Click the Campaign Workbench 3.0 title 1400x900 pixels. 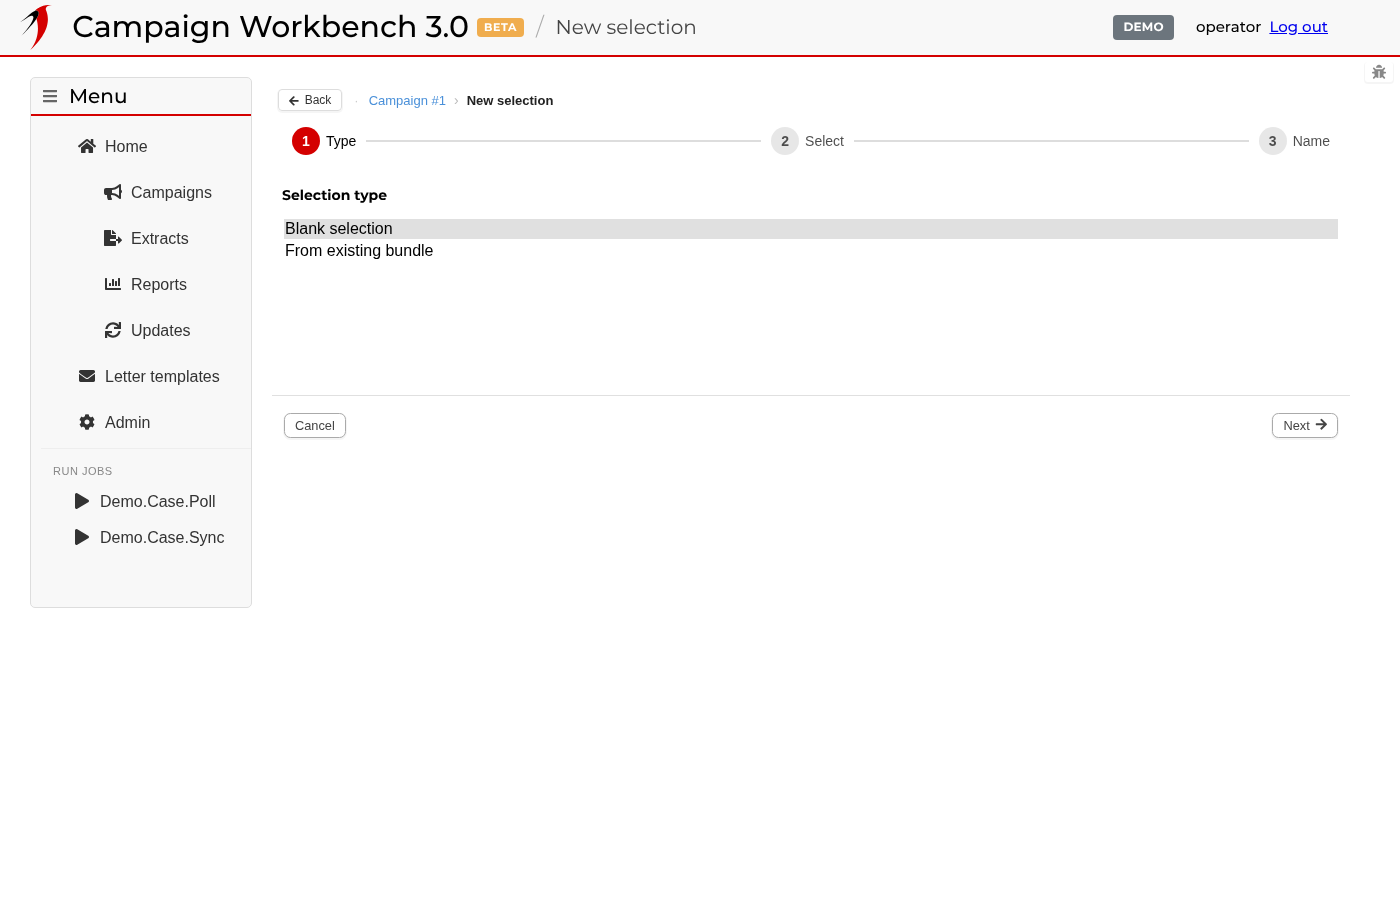pyautogui.click(x=270, y=27)
